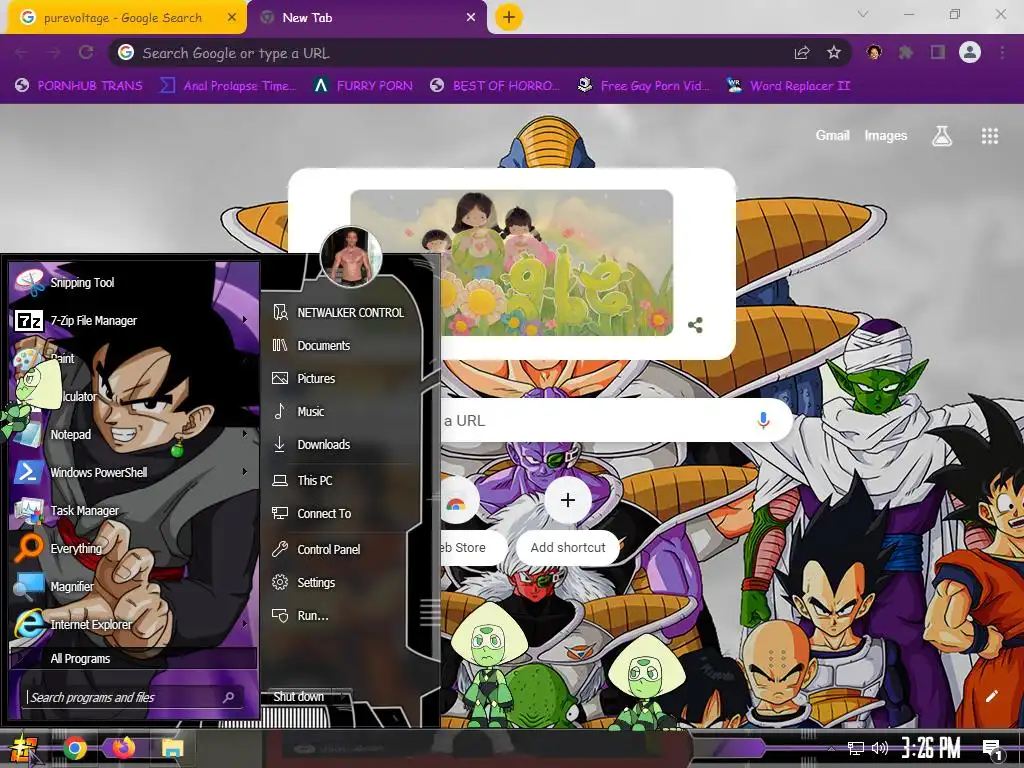
Task: Open a new browser tab
Action: (509, 18)
